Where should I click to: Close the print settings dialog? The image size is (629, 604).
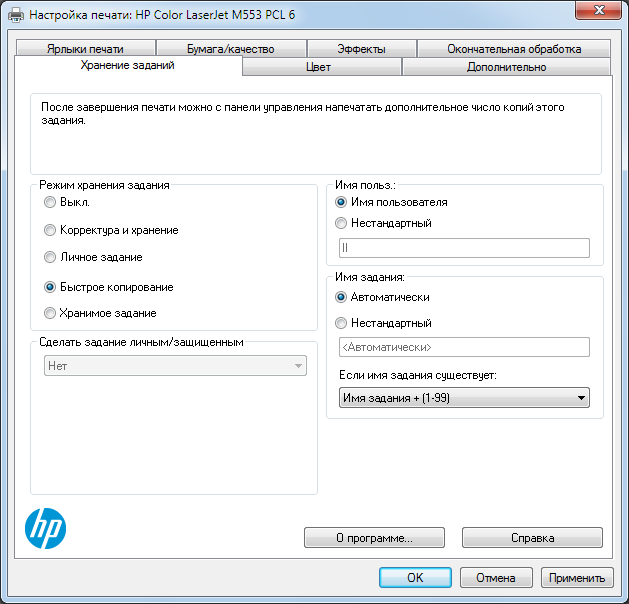pos(603,12)
